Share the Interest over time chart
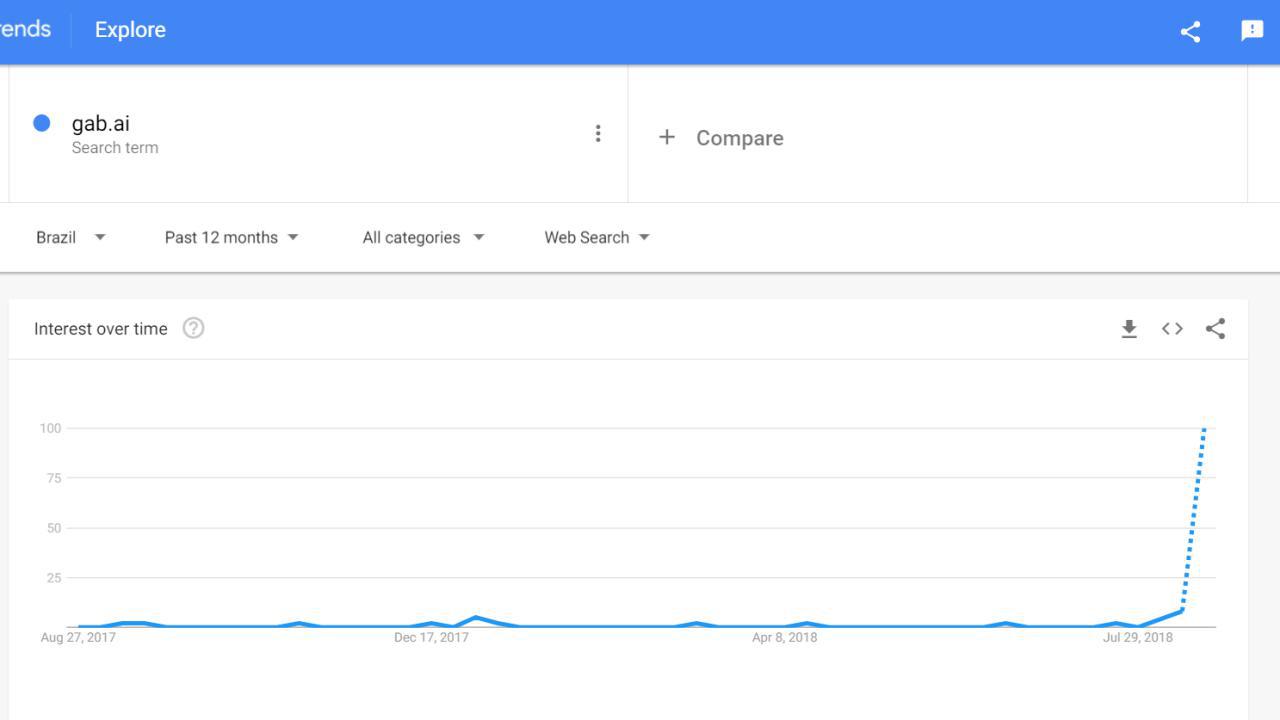The image size is (1280, 720). [x=1215, y=329]
